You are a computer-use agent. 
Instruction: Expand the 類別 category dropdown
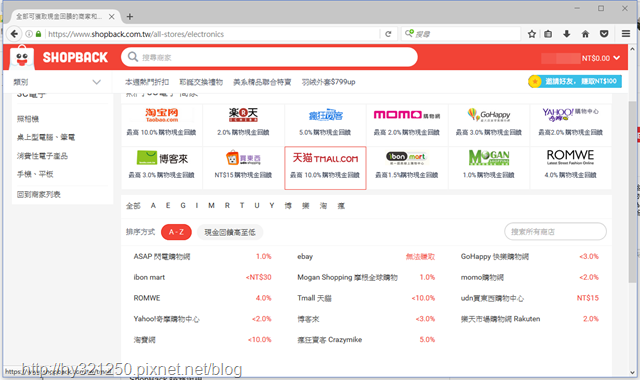point(57,82)
